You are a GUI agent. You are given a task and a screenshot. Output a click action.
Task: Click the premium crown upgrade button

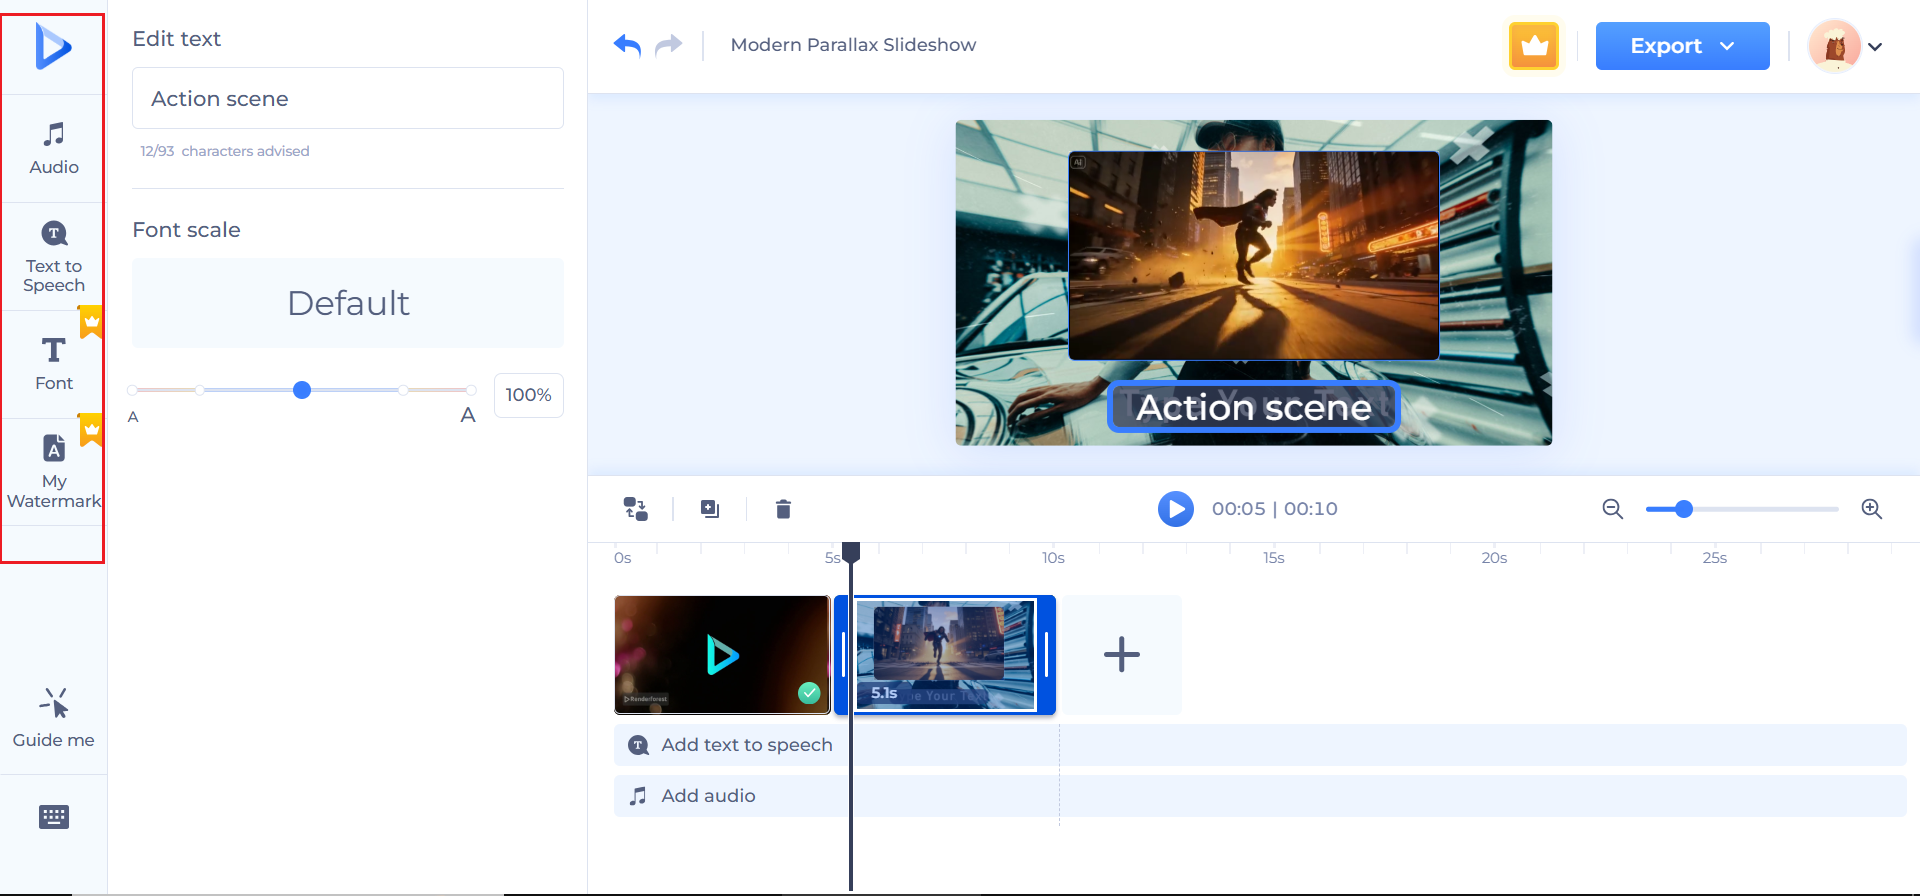tap(1533, 46)
